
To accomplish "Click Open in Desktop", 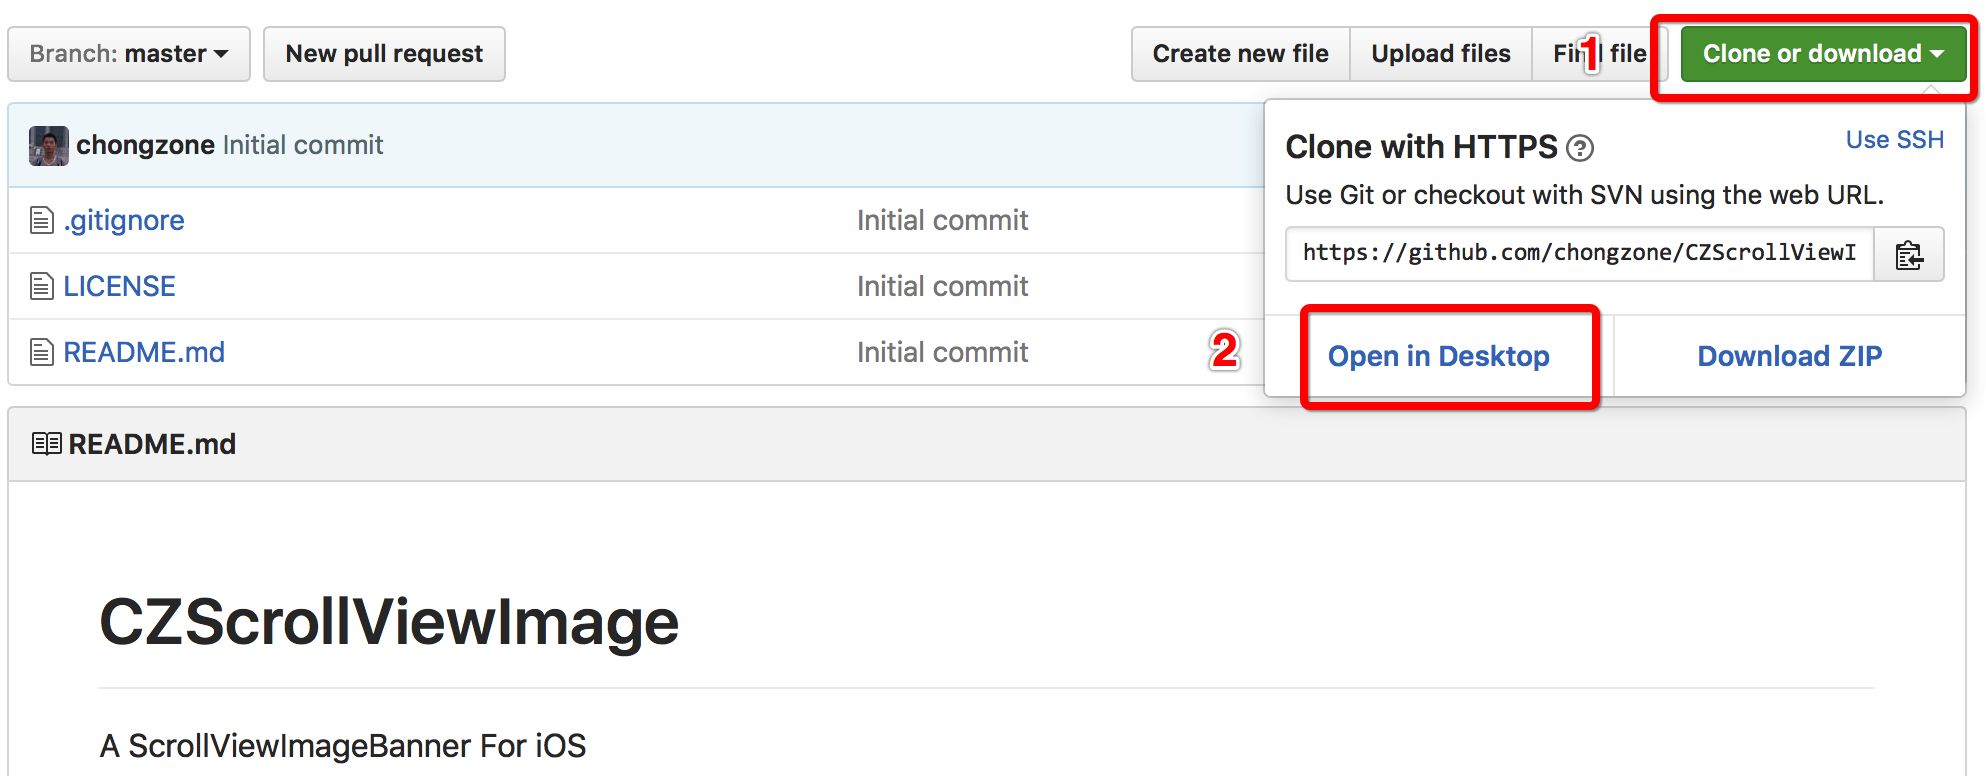I will coord(1438,356).
